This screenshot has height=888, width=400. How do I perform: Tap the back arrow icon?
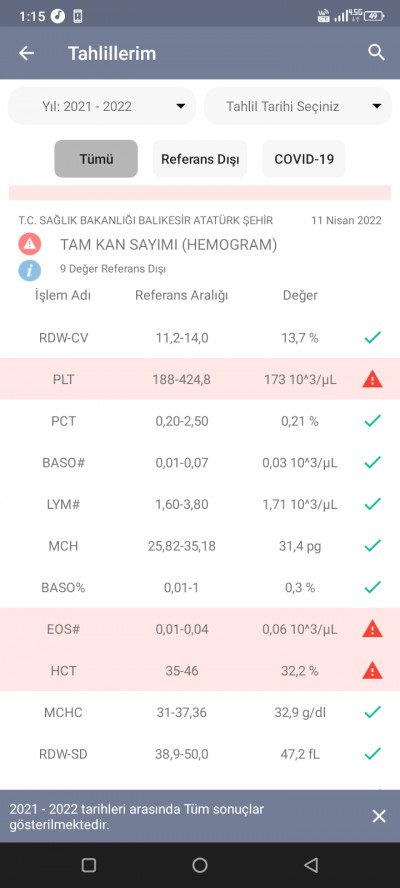27,53
